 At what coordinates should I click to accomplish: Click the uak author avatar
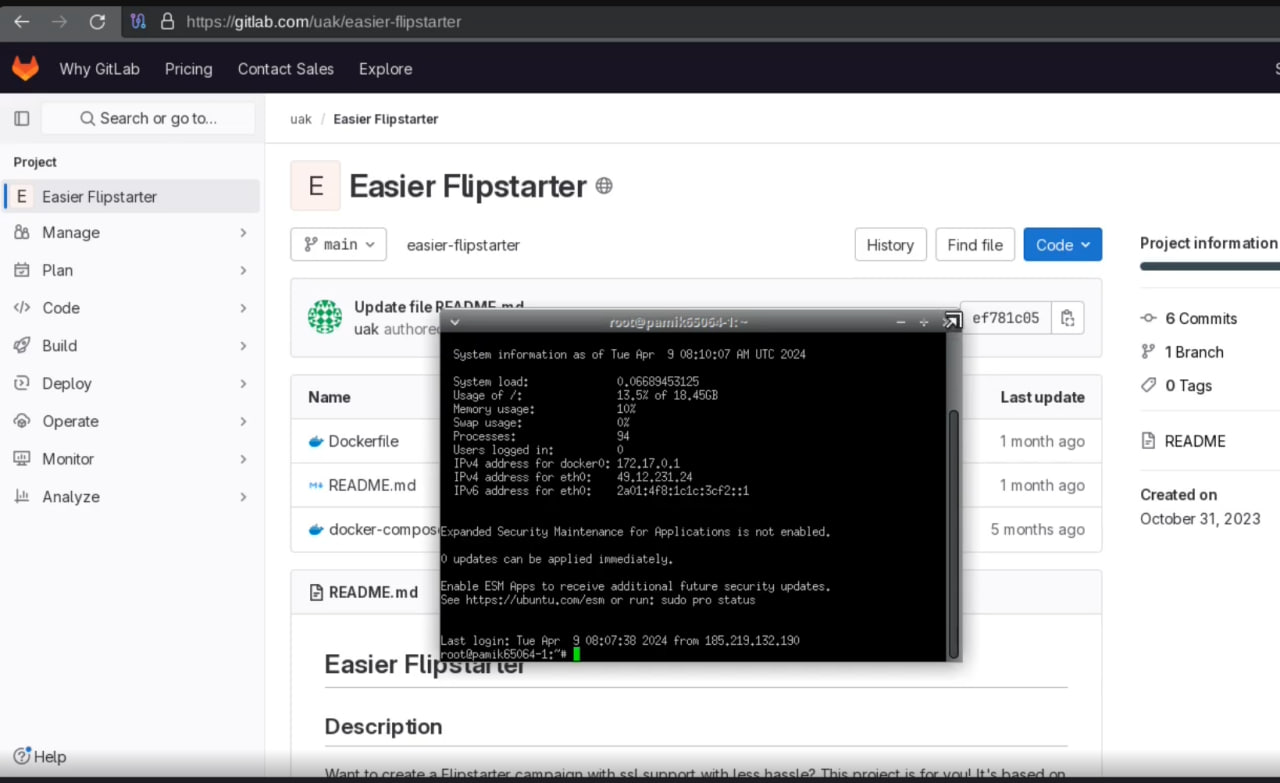(325, 317)
